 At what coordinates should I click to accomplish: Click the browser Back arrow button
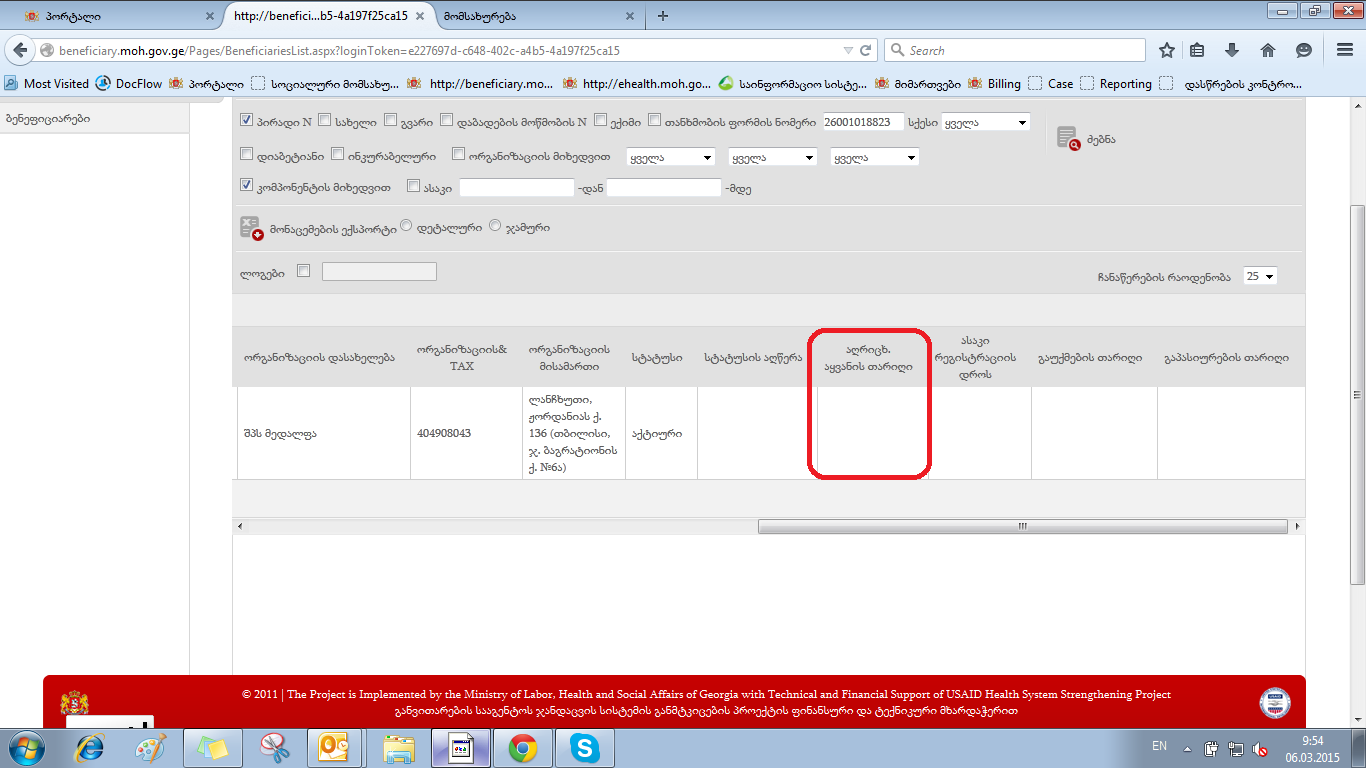pyautogui.click(x=19, y=50)
